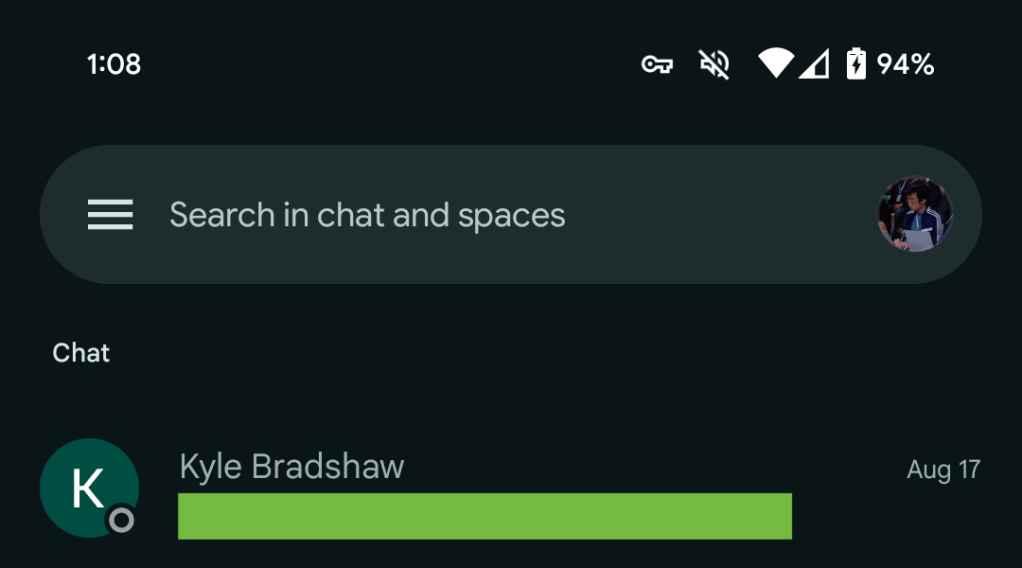Tap the VPN key status icon
This screenshot has height=568, width=1022.
[x=657, y=65]
